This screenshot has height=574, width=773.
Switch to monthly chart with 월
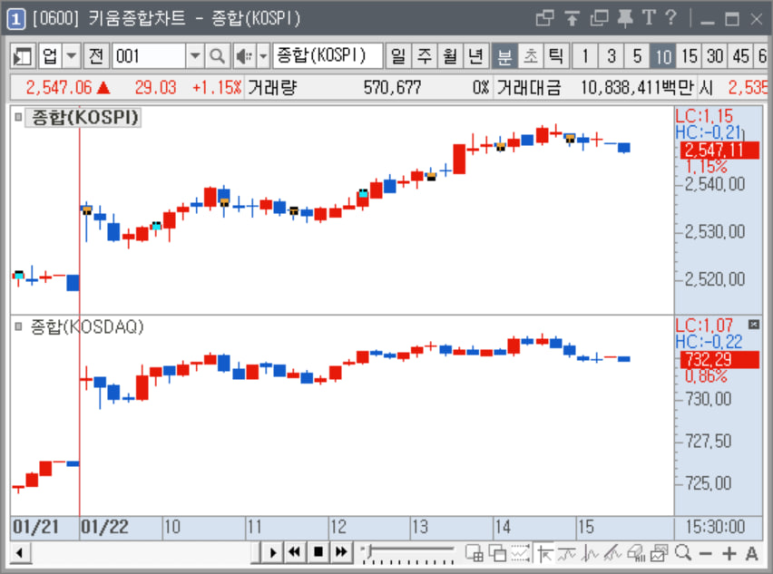pyautogui.click(x=450, y=56)
